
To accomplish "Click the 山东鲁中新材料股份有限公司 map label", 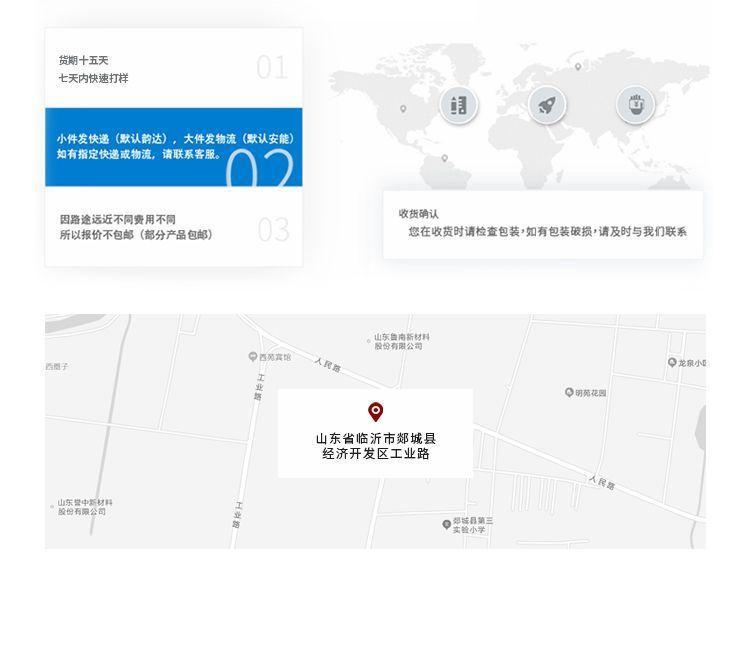I will [x=85, y=507].
